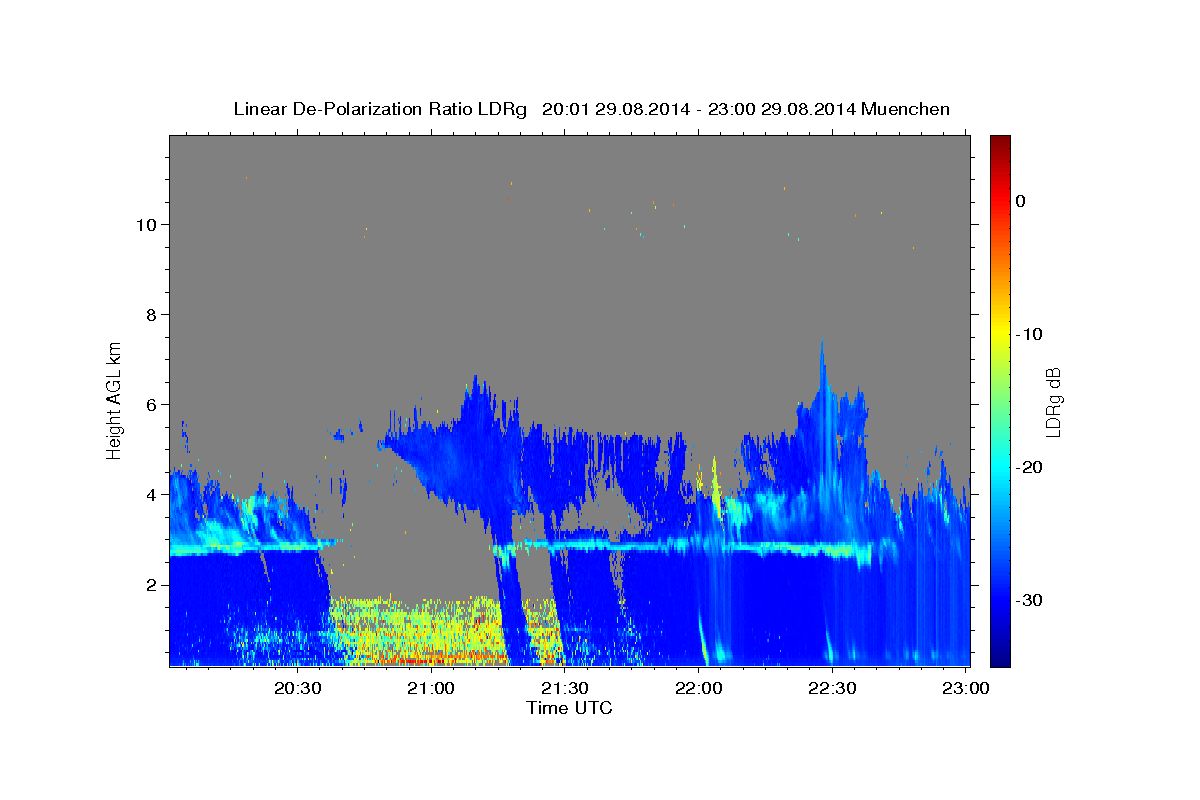Click the 23:00 time tick label
Image resolution: width=1200 pixels, height=800 pixels.
tap(966, 689)
